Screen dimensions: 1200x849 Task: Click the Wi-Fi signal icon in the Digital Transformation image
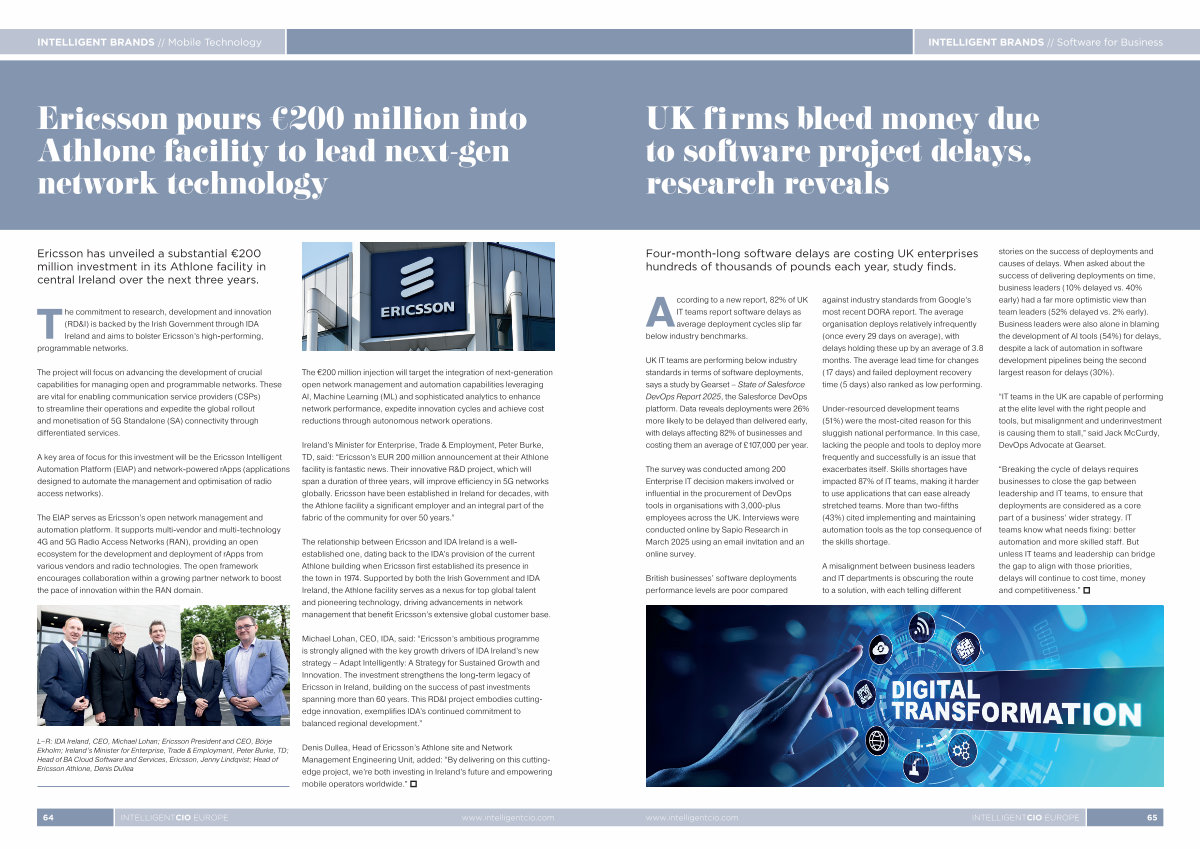[920, 627]
